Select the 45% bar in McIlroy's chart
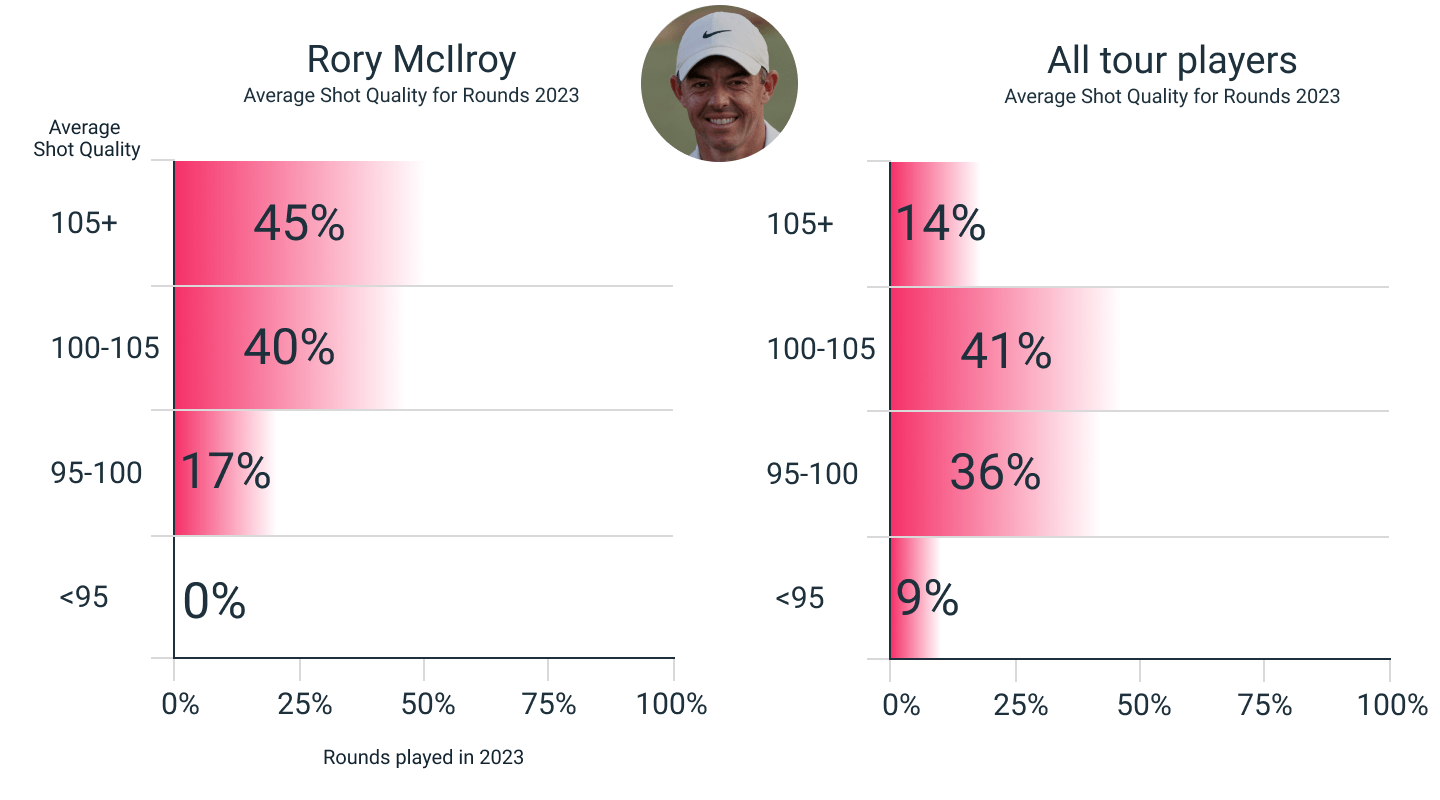The image size is (1440, 800). (x=298, y=223)
